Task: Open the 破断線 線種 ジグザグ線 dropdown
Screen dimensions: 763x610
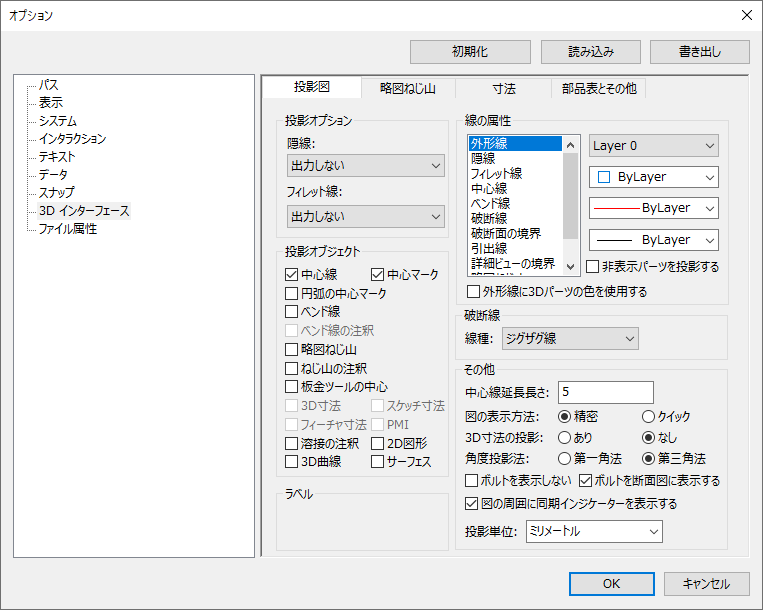Action: click(570, 339)
